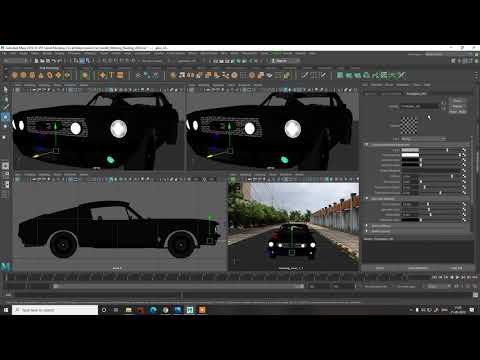The width and height of the screenshot is (480, 360).
Task: Open the Attribute Editor's List menu
Action: click(x=365, y=85)
